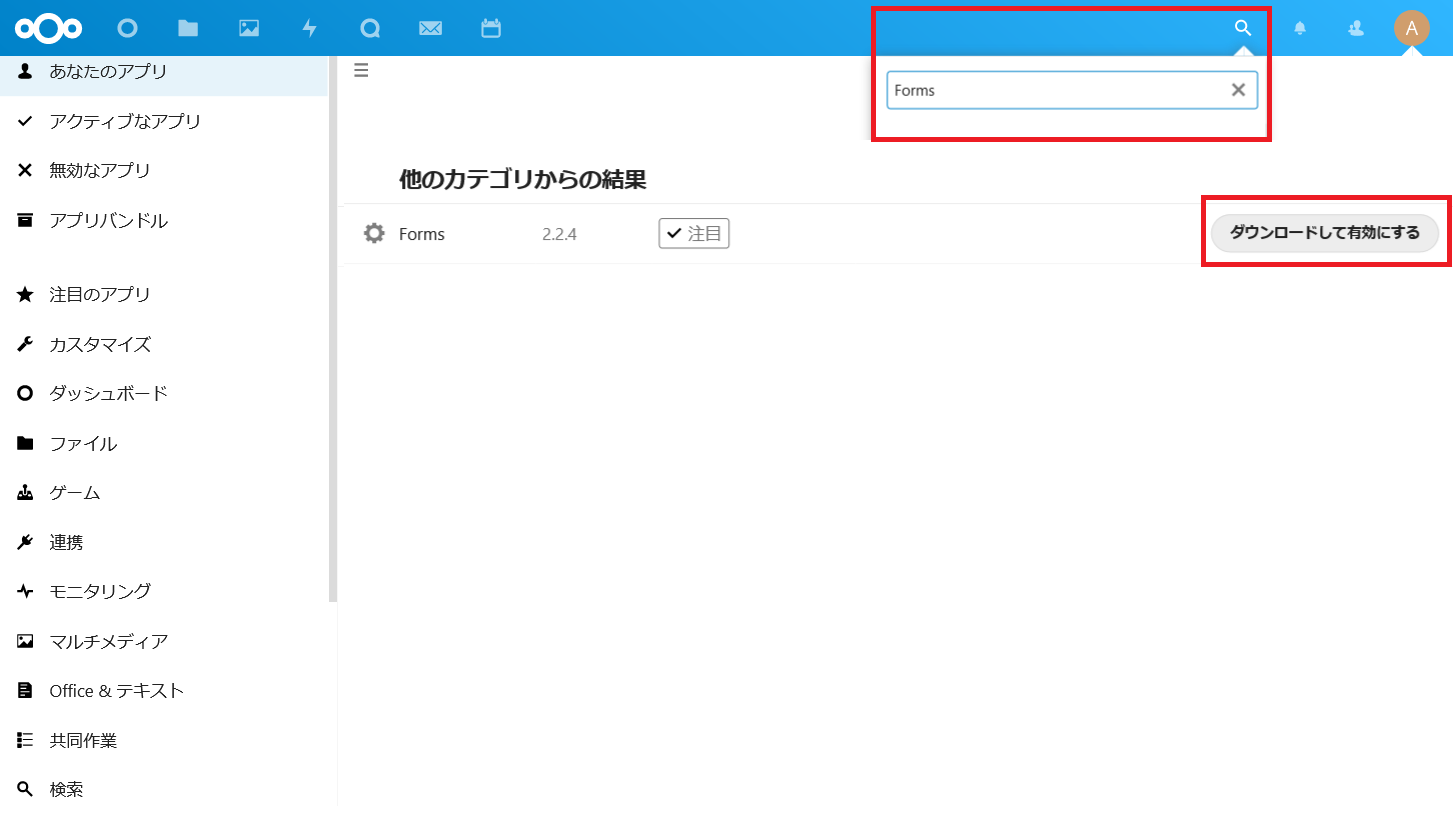Open 無効なアプリ category
The image size is (1453, 816).
click(164, 171)
